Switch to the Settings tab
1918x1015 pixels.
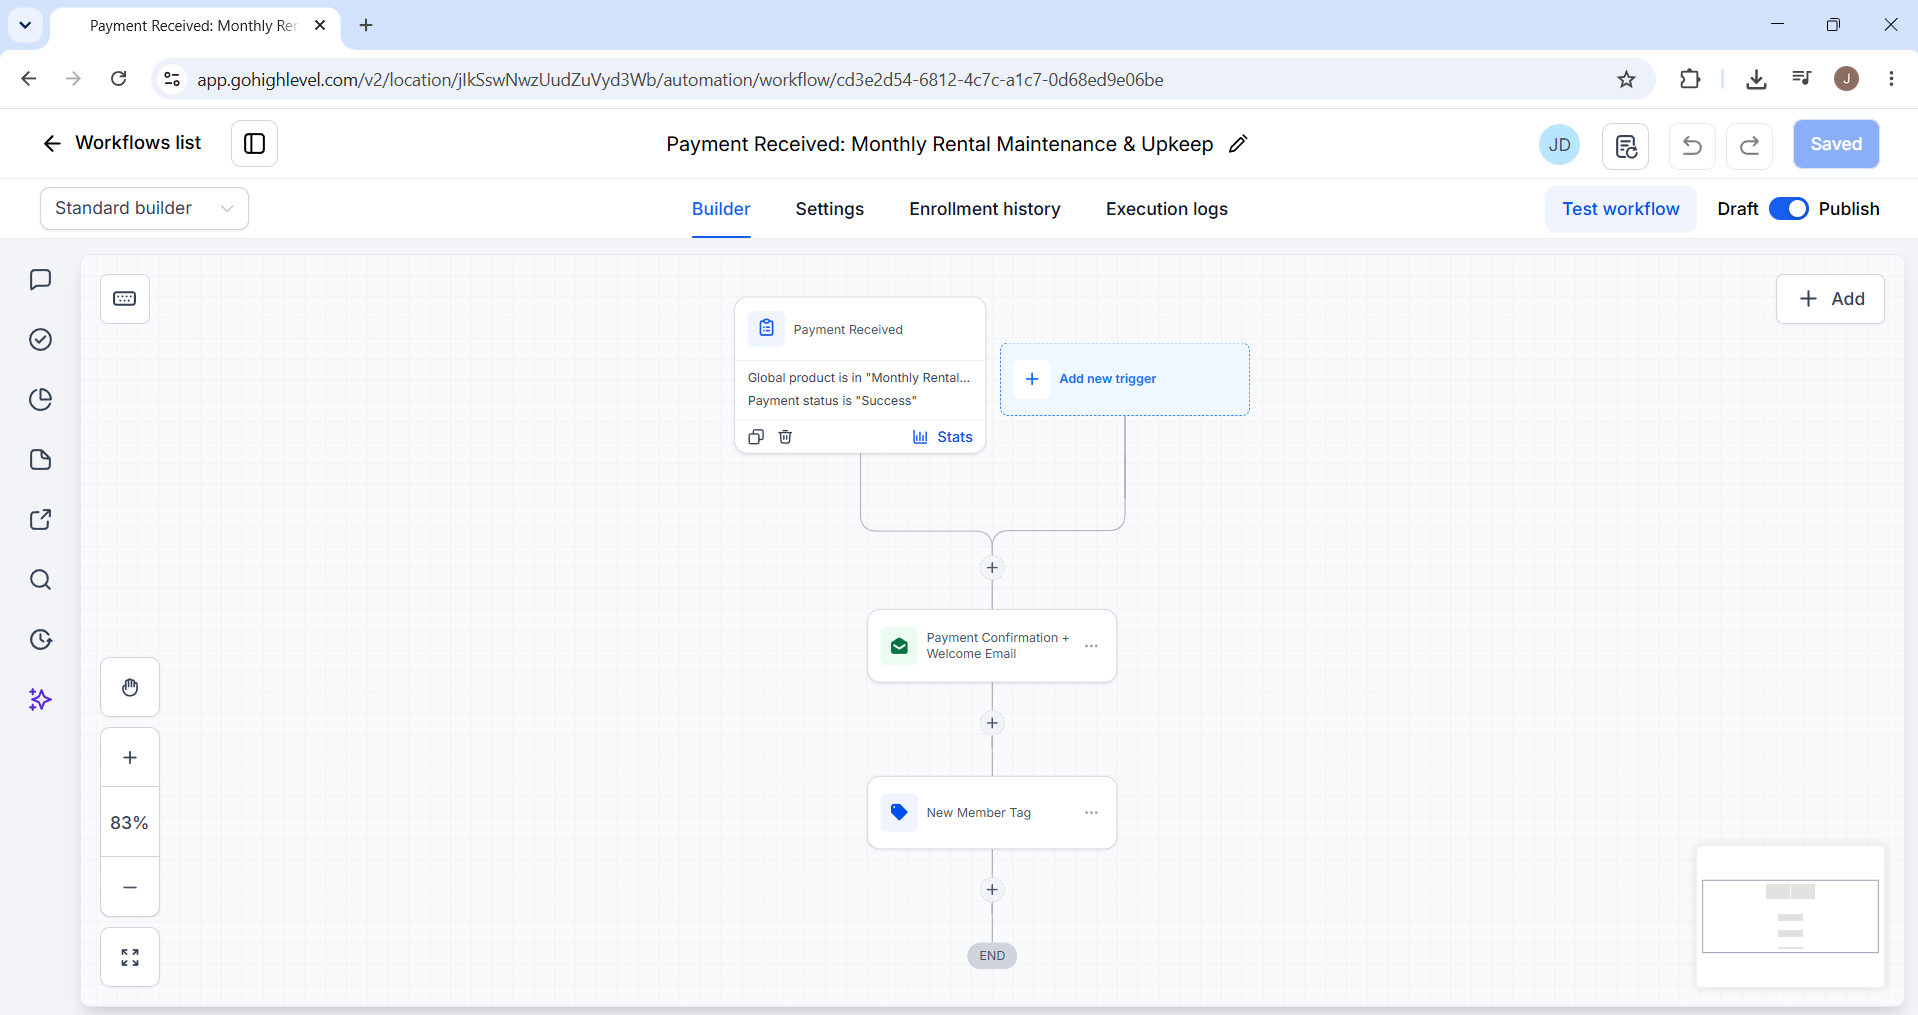829,209
